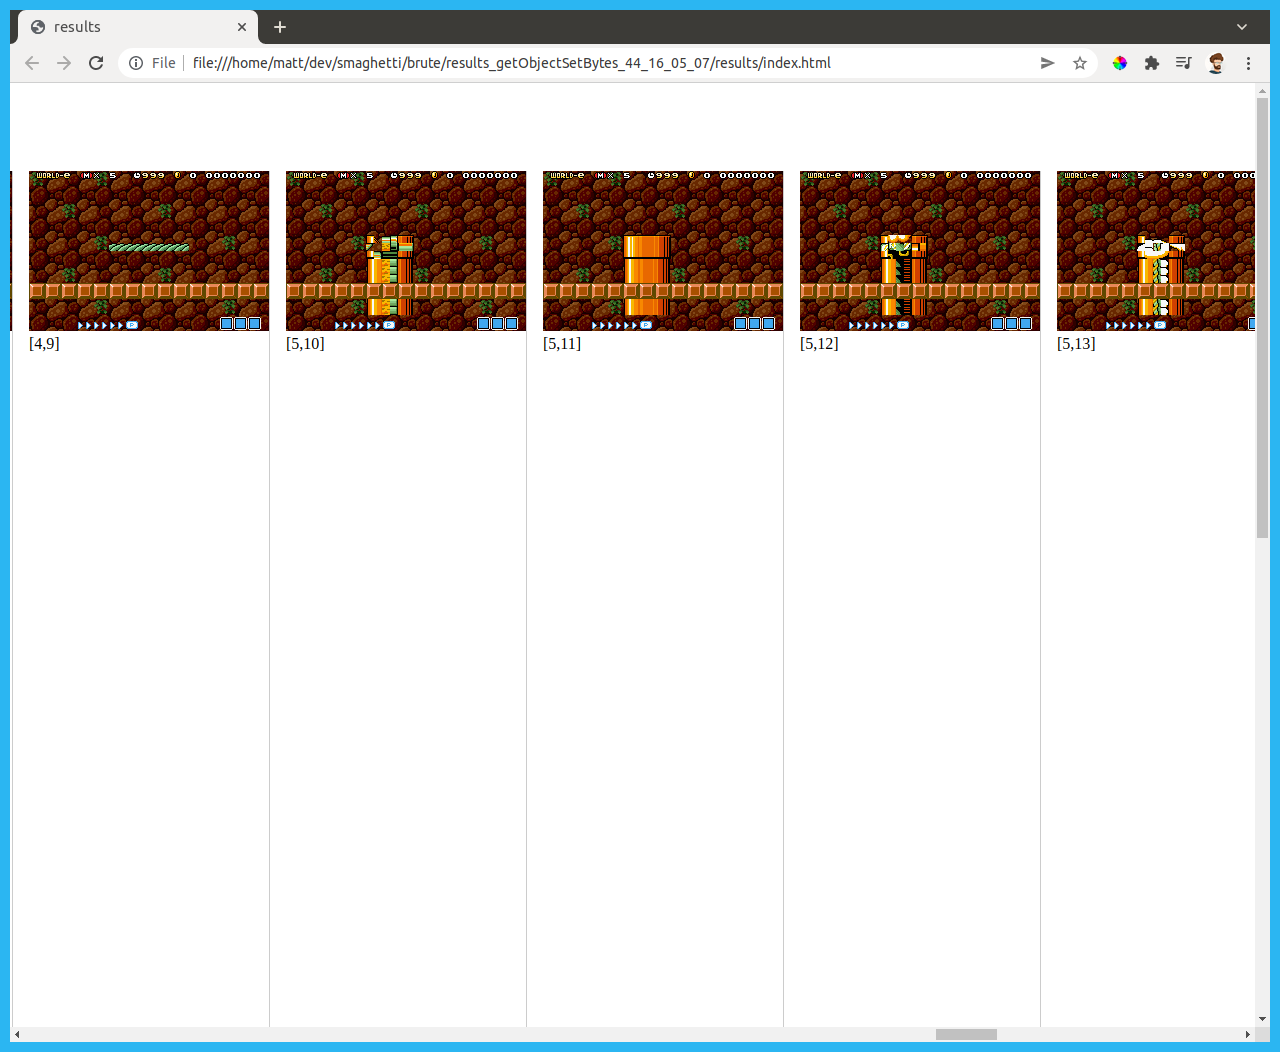Image resolution: width=1280 pixels, height=1052 pixels.
Task: Click the vertical scrollbar down arrow
Action: pos(1262,1019)
